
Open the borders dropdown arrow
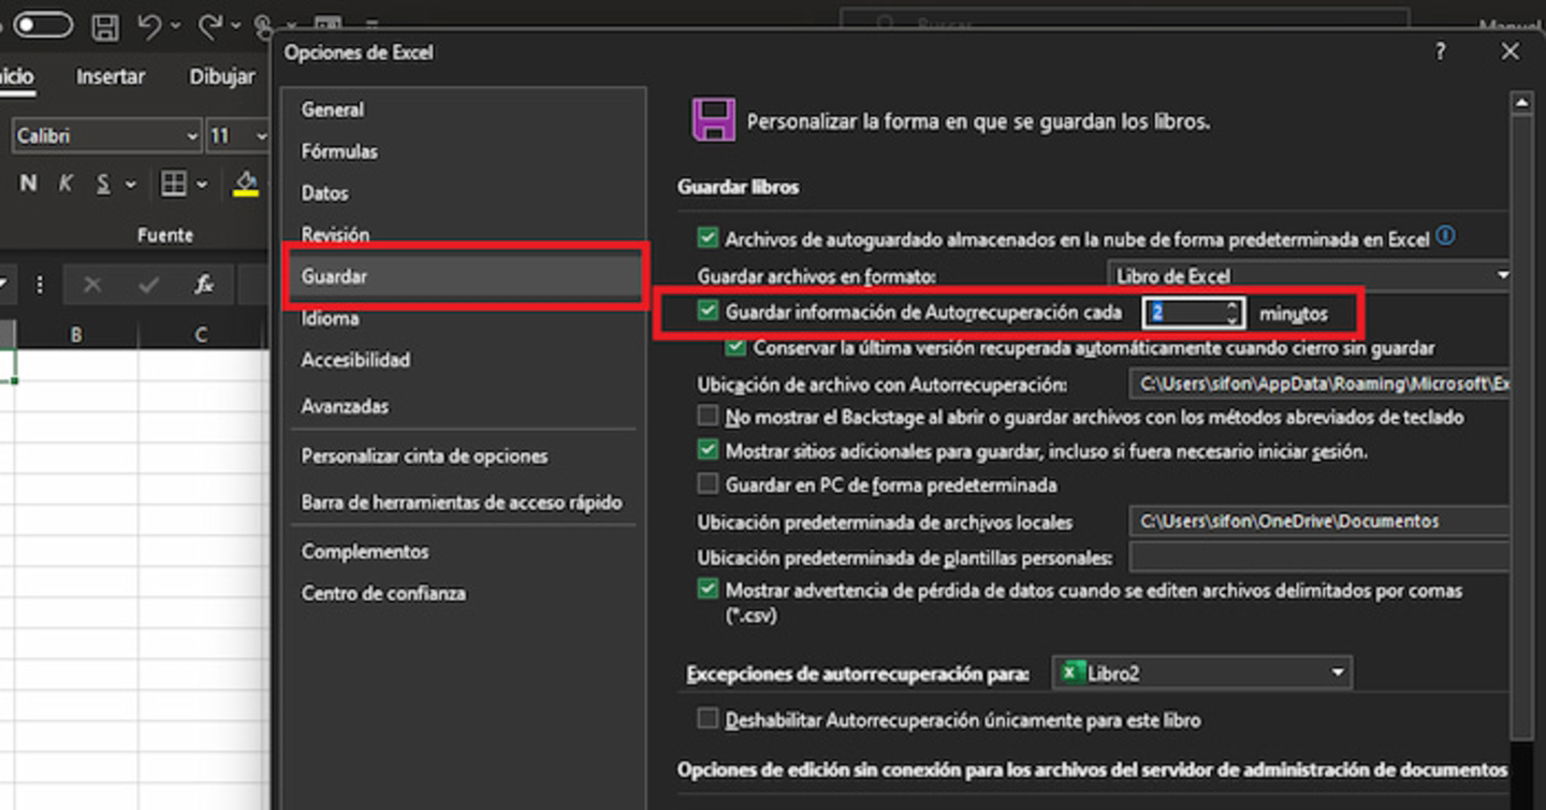pyautogui.click(x=202, y=184)
